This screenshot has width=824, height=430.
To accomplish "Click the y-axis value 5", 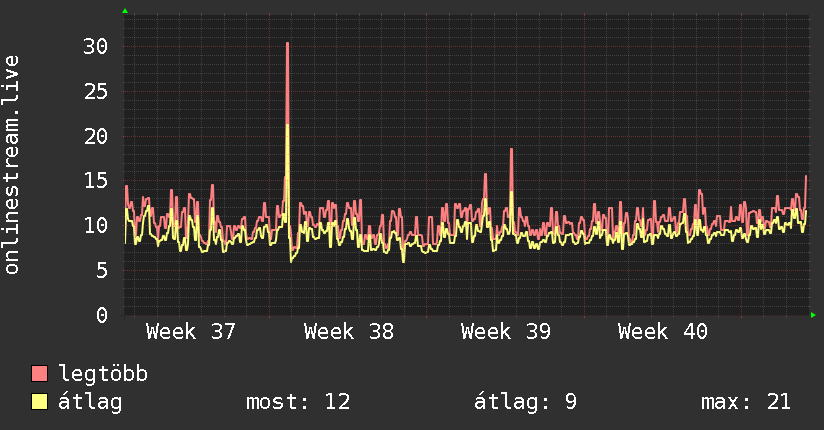I will 102,270.
